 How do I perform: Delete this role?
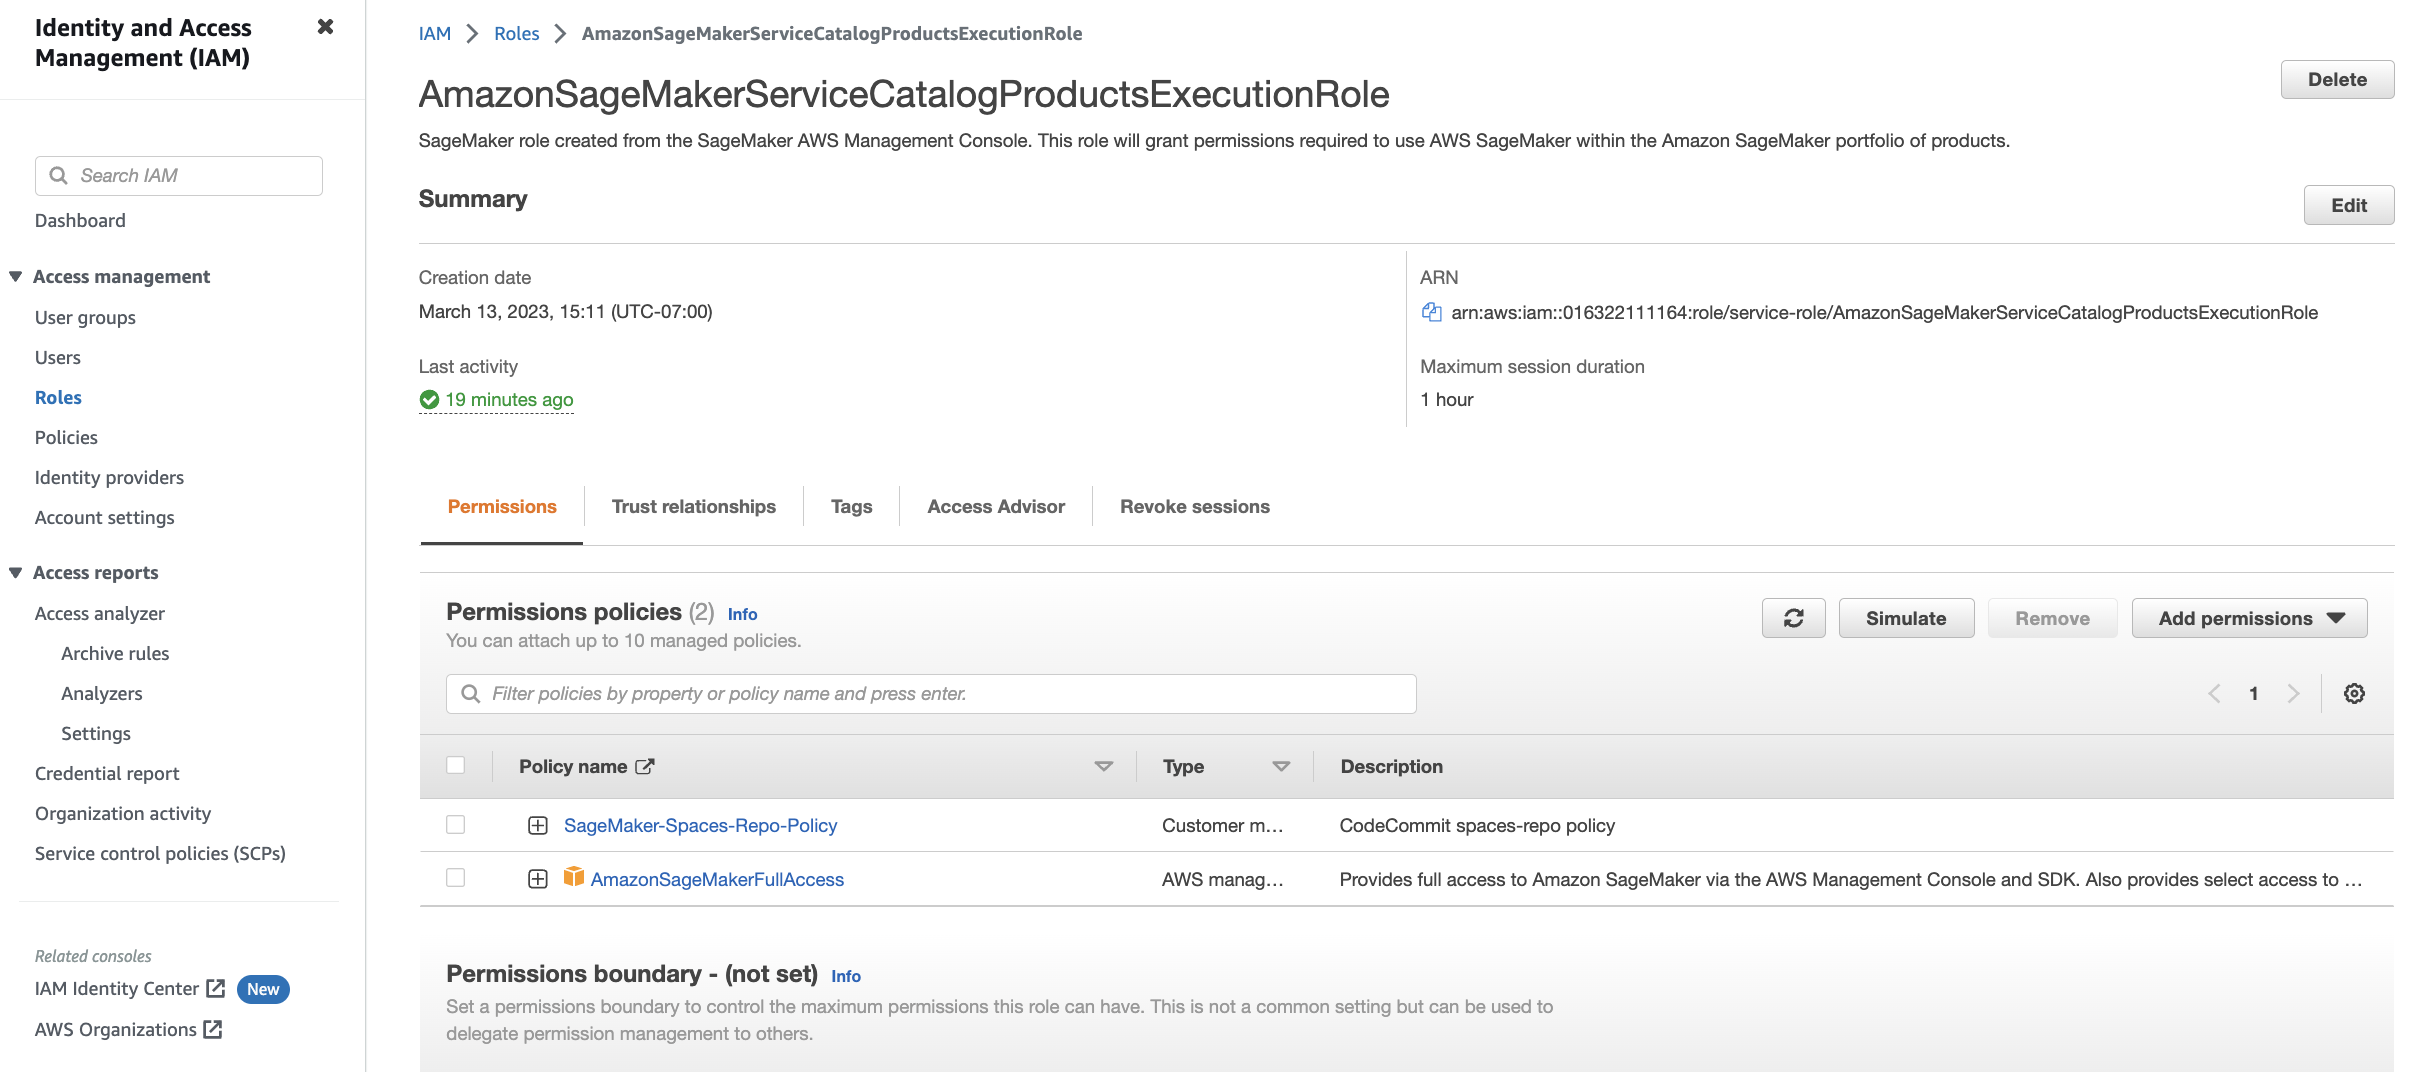coord(2337,80)
